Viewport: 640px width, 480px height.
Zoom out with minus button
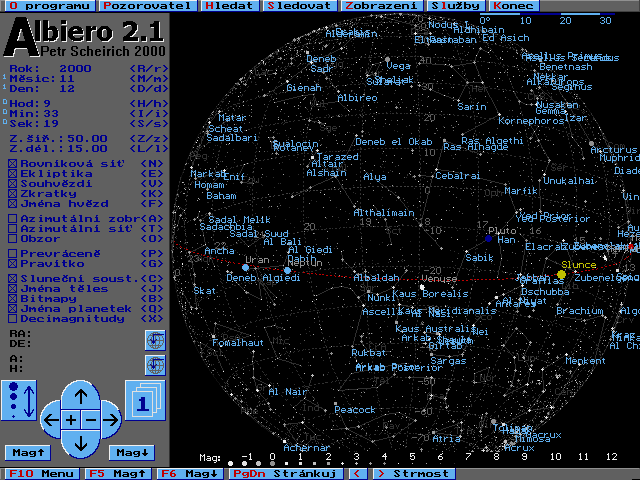(91, 420)
